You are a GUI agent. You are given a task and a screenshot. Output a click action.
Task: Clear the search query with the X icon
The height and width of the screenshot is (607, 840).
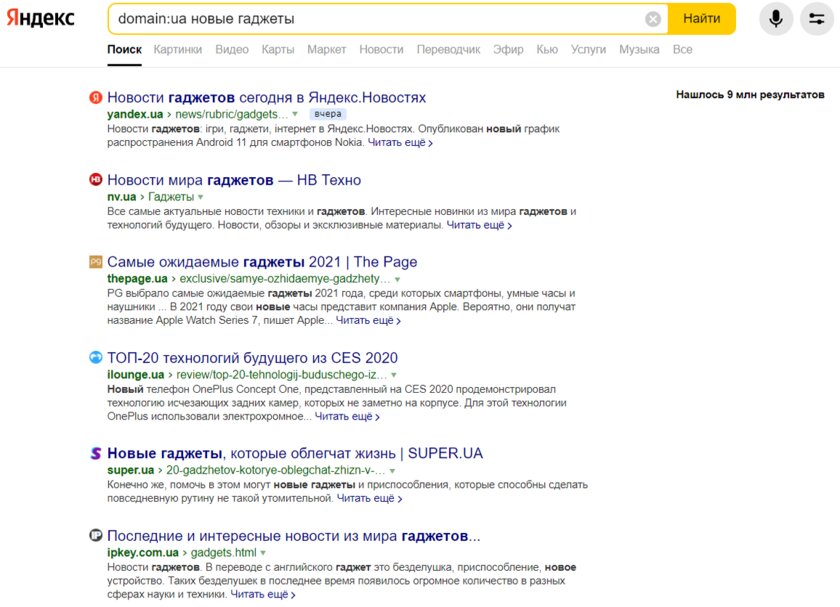tap(652, 19)
